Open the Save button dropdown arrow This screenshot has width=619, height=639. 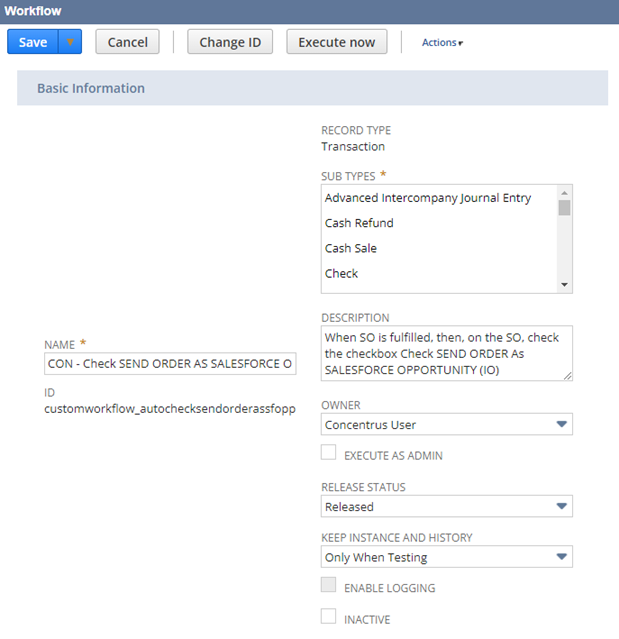70,42
